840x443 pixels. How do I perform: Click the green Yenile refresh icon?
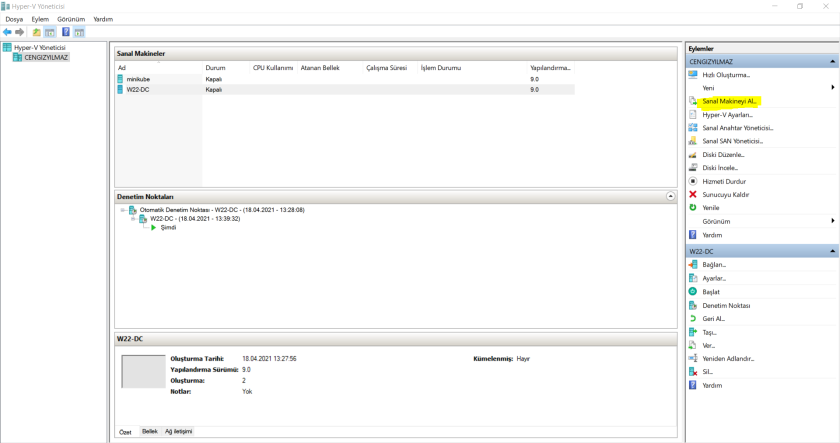pos(693,207)
